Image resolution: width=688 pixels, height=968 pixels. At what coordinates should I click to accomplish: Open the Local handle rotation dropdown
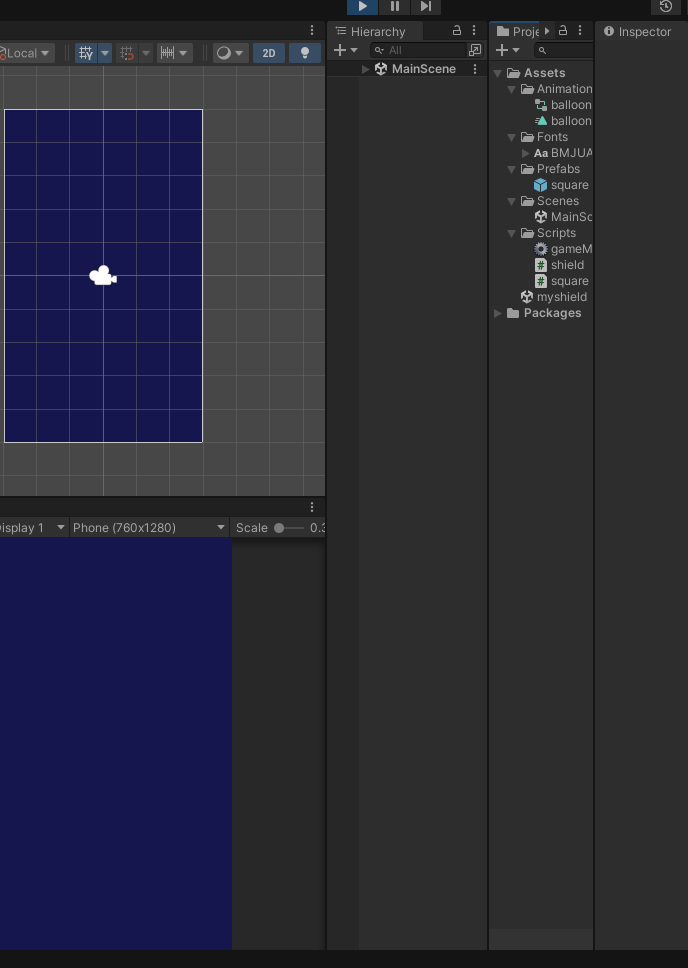point(26,53)
